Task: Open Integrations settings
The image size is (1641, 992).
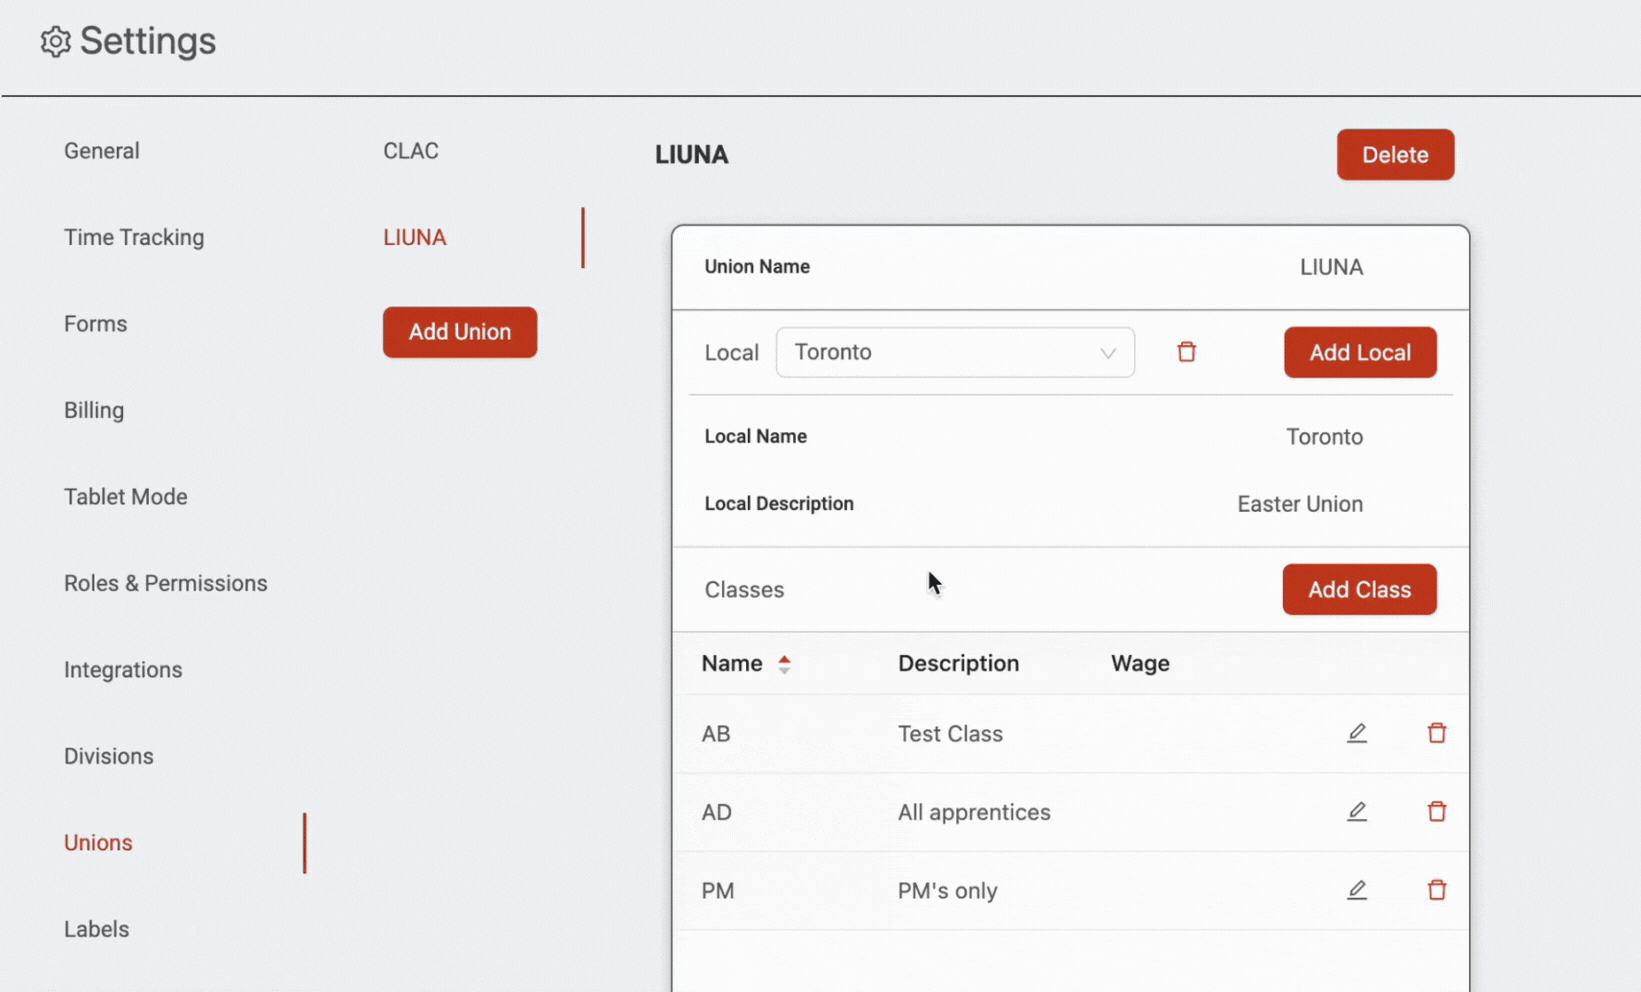Action: (x=123, y=670)
